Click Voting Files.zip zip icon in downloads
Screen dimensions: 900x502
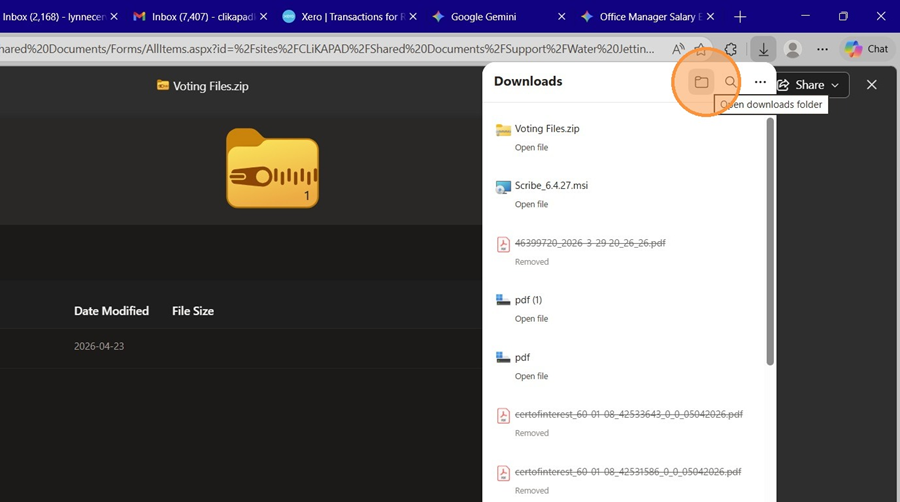point(503,130)
